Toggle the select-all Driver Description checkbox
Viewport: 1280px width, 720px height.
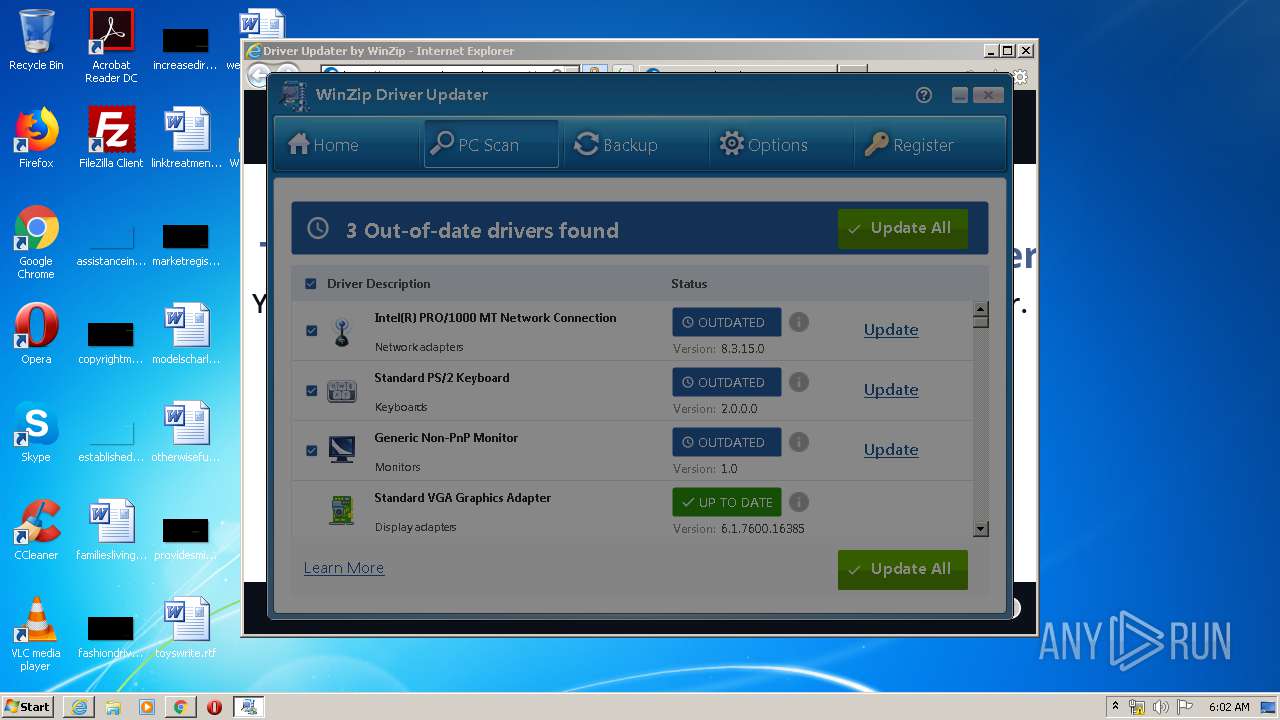311,284
